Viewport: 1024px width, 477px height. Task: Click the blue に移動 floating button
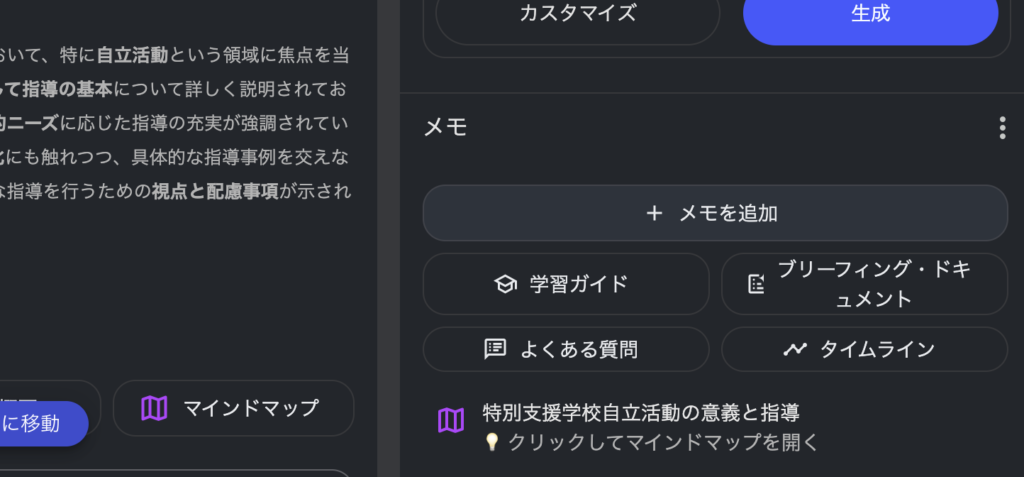[x=40, y=423]
